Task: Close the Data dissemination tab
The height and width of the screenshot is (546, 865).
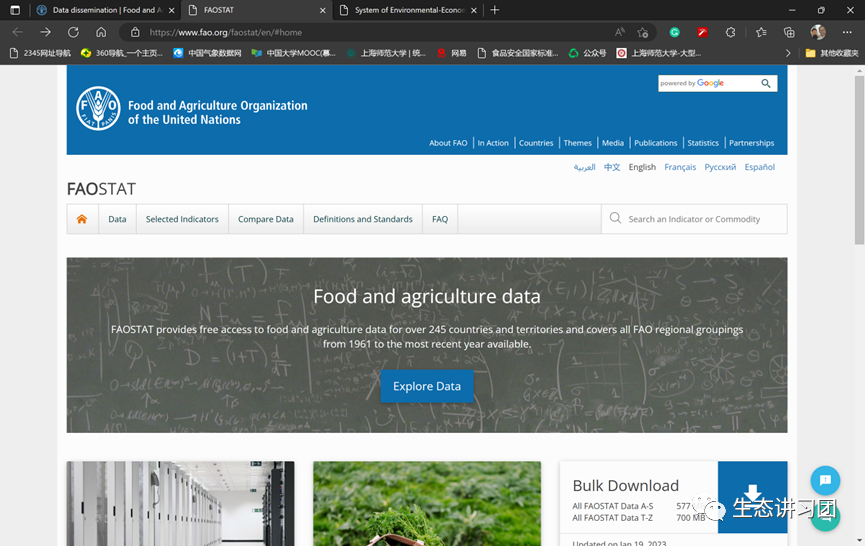Action: pyautogui.click(x=172, y=10)
